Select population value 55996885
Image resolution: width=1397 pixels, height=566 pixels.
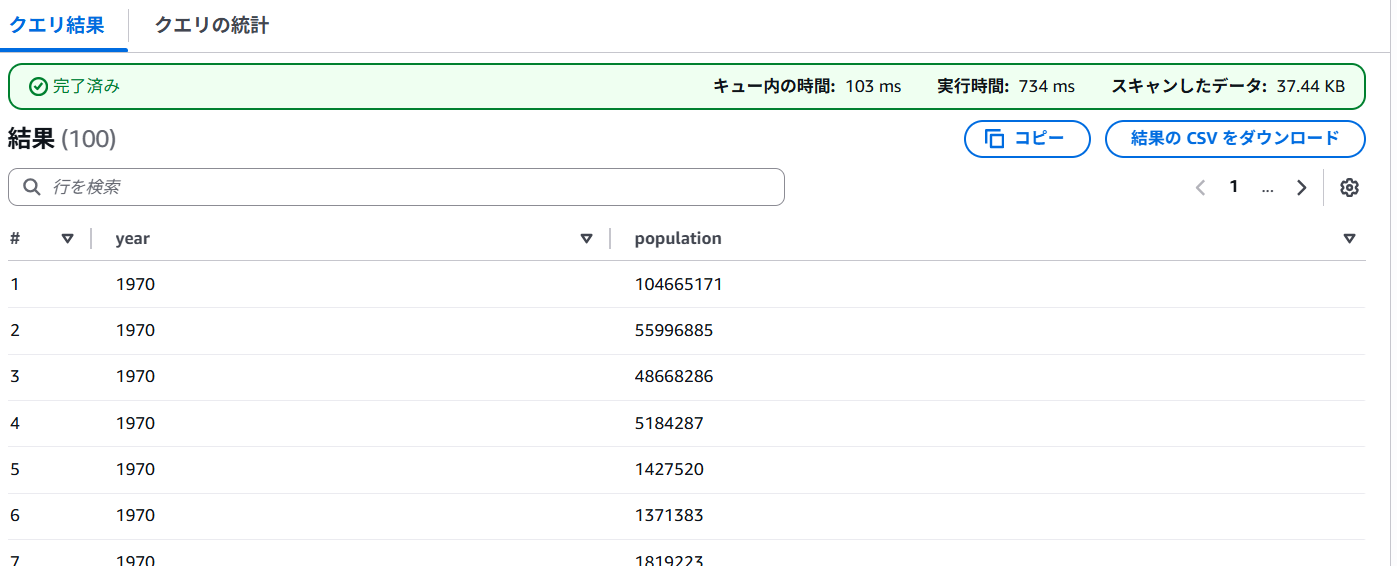tap(674, 330)
